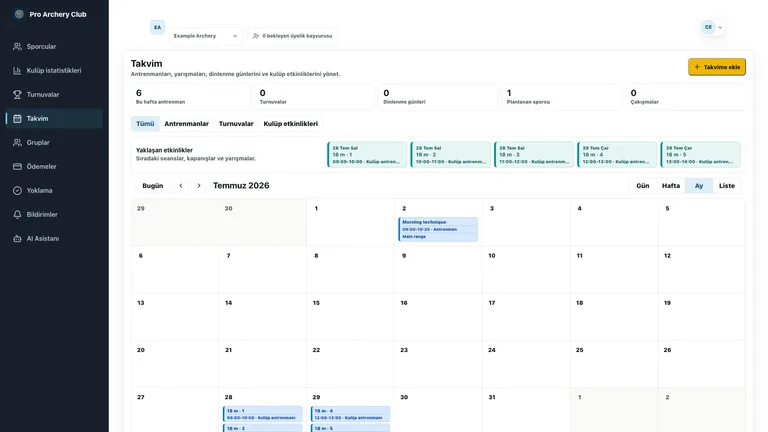This screenshot has width=768, height=432.
Task: Open the Morning technique event on July 2
Action: (x=438, y=229)
